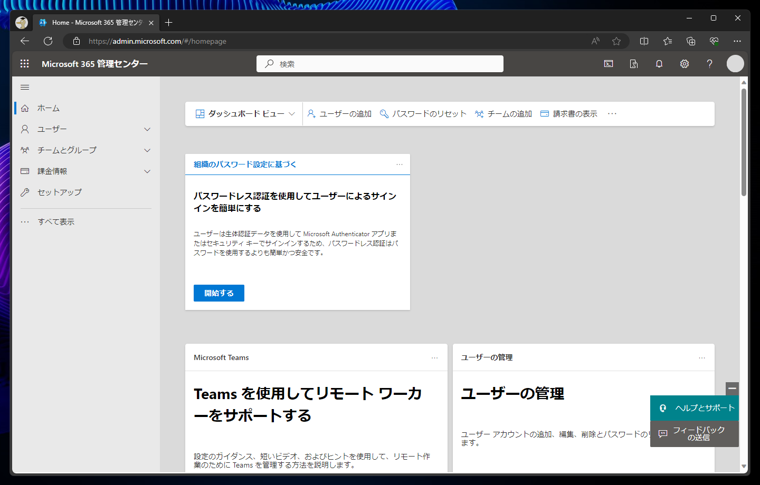The width and height of the screenshot is (760, 485).
Task: Open the app launcher waffle icon
Action: (25, 63)
